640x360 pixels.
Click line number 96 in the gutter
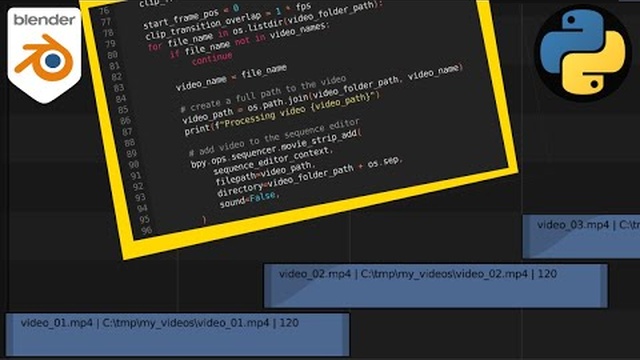pyautogui.click(x=146, y=230)
